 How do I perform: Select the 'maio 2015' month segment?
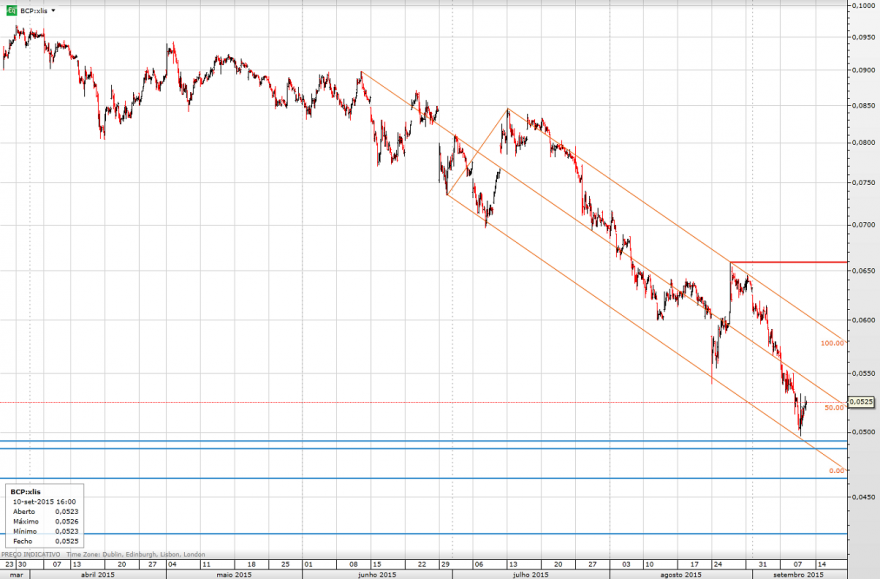pyautogui.click(x=234, y=575)
